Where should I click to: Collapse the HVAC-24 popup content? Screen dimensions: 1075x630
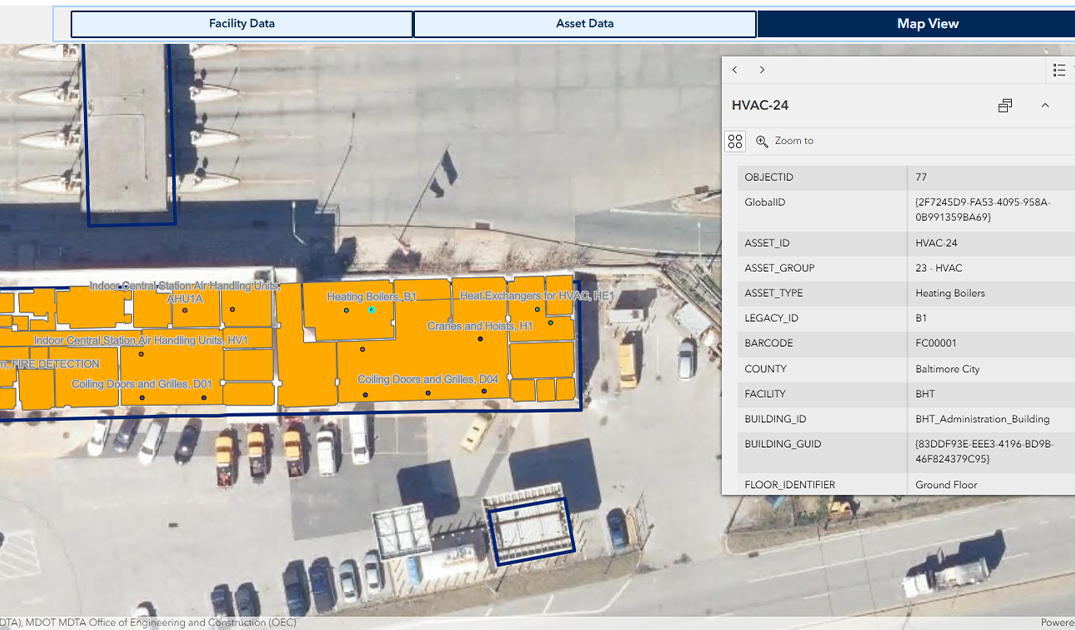(x=1045, y=106)
